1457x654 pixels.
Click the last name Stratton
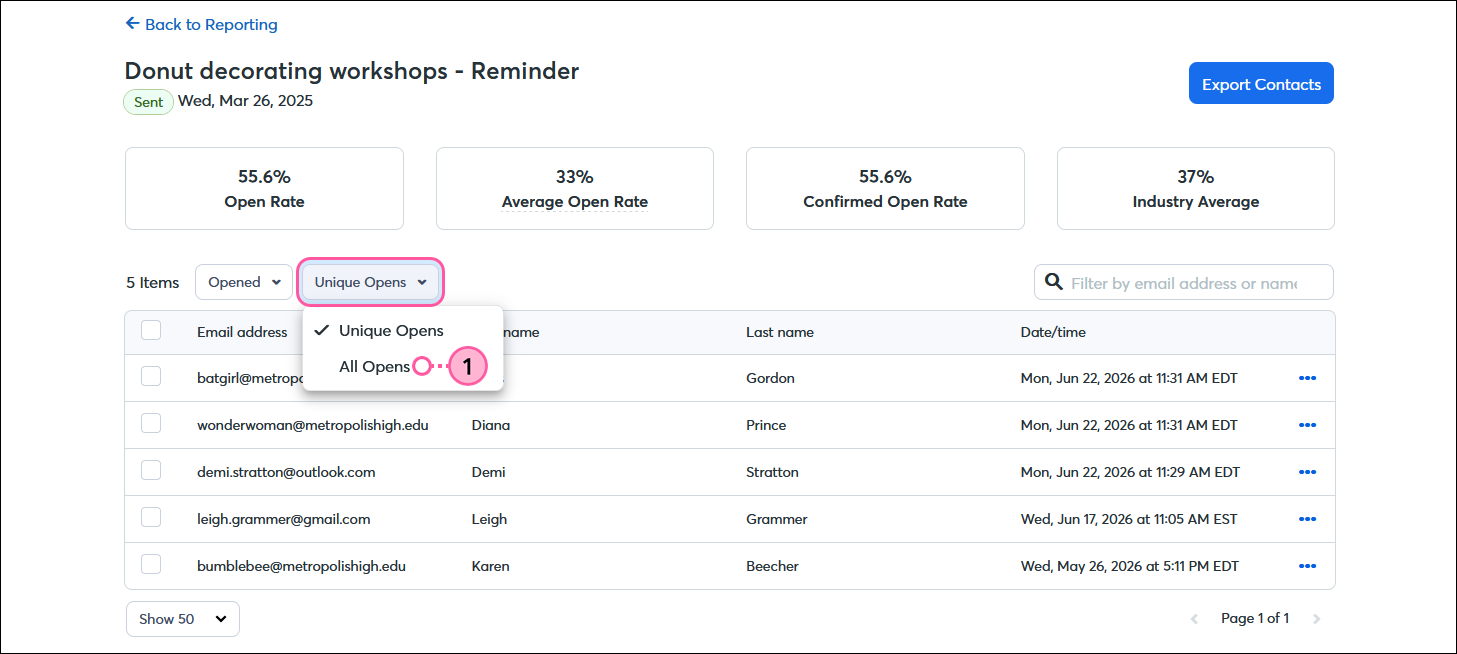point(772,472)
